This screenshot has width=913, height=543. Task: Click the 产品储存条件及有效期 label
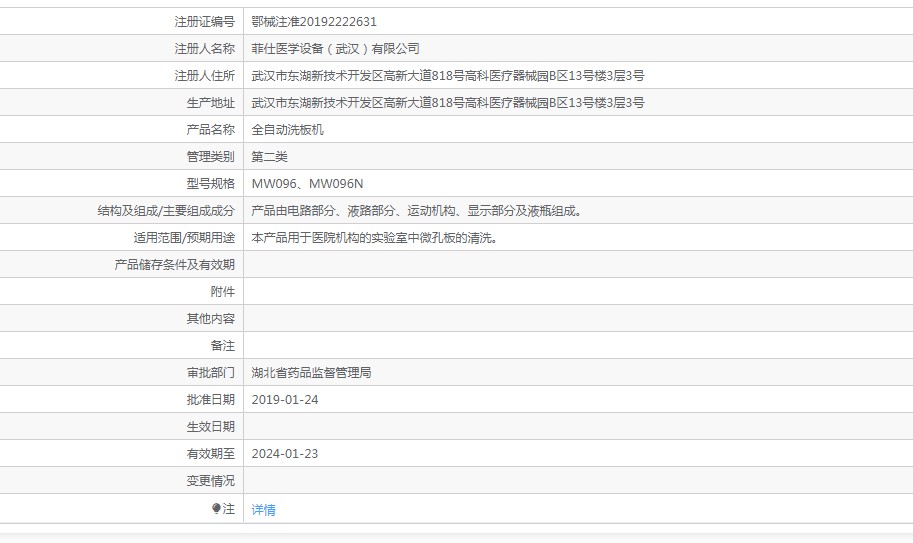(x=174, y=264)
